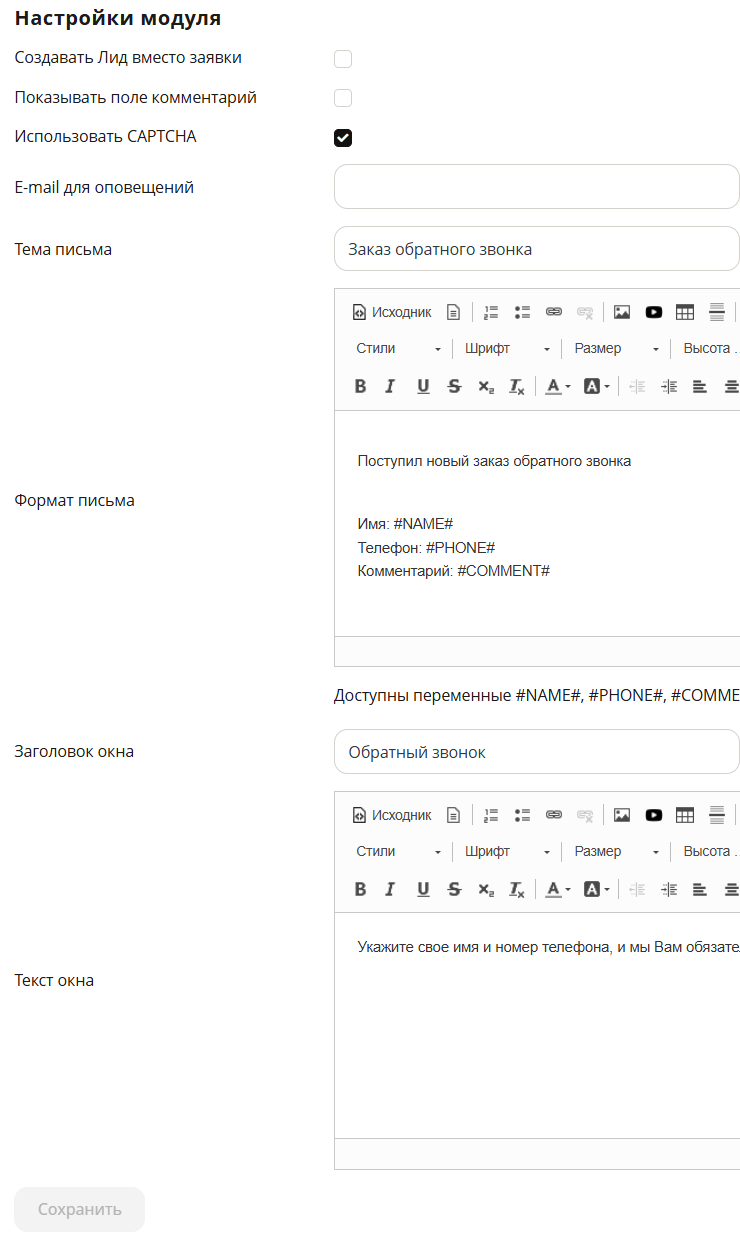Switch letter editor to 'Исходник' source view
The image size is (740, 1241).
pyautogui.click(x=392, y=312)
